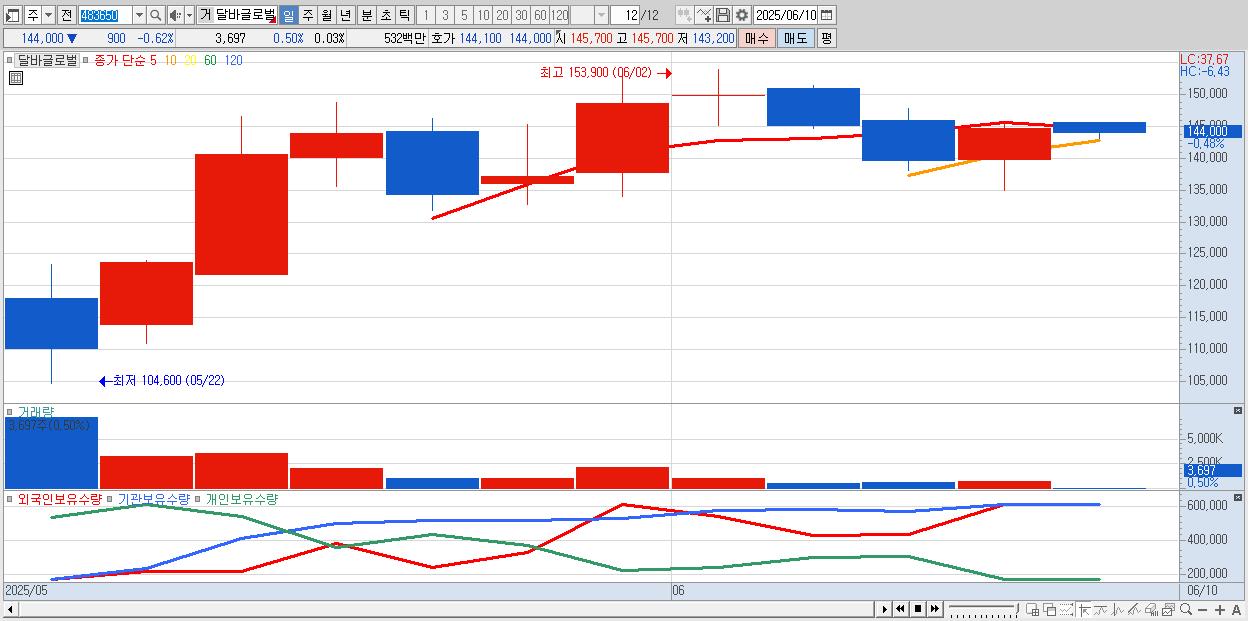1248x621 pixels.
Task: Click the play button in bottom toolbar
Action: (885, 609)
